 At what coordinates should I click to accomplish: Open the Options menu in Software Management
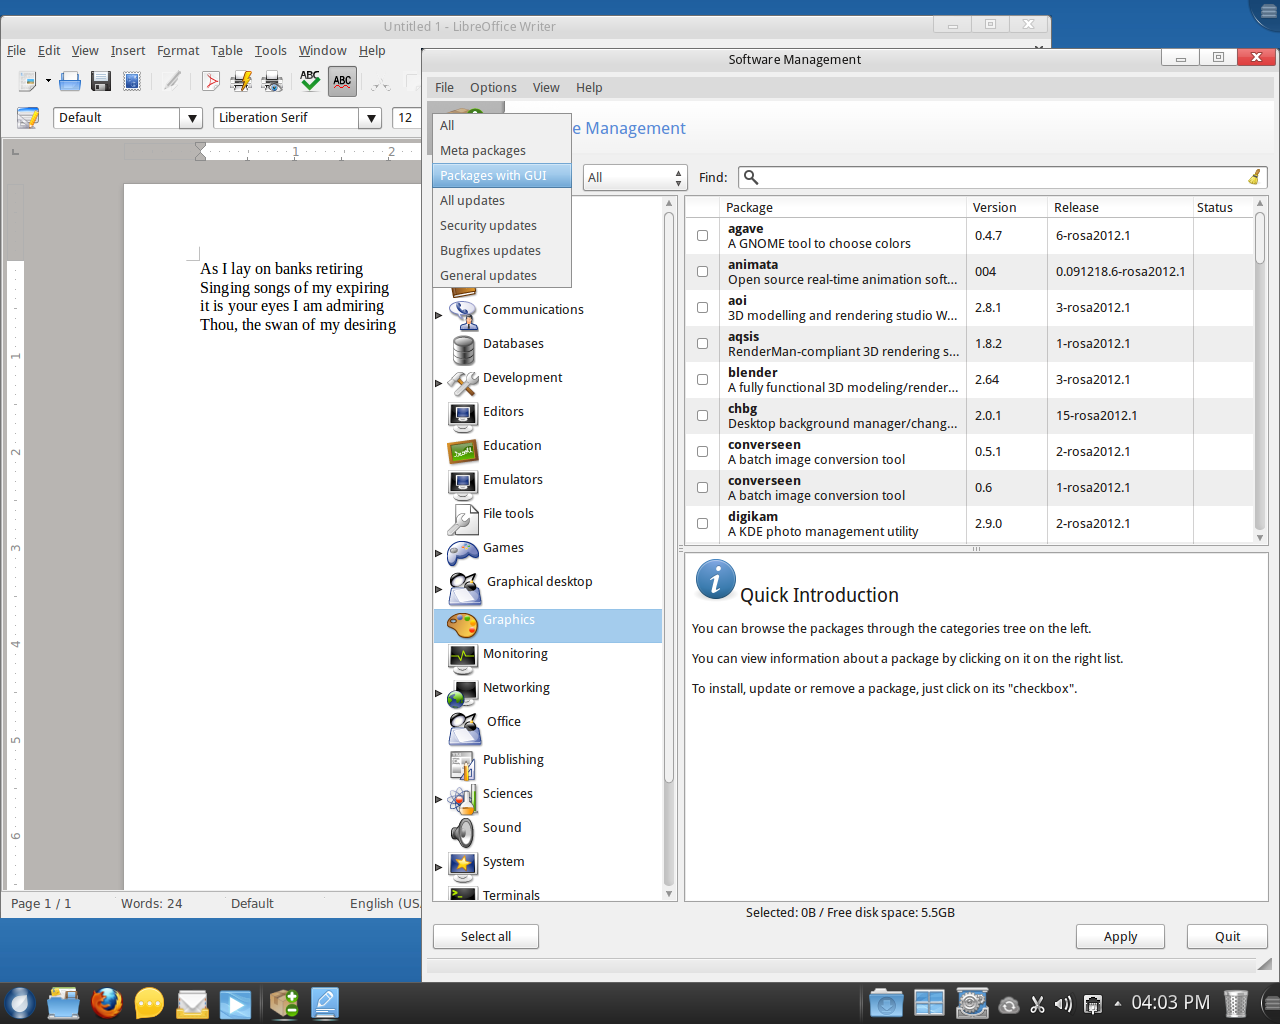tap(493, 88)
